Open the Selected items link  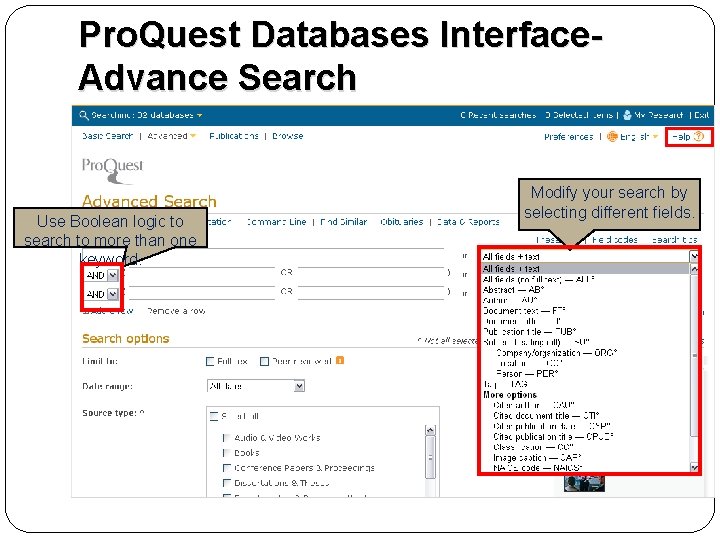pos(579,115)
